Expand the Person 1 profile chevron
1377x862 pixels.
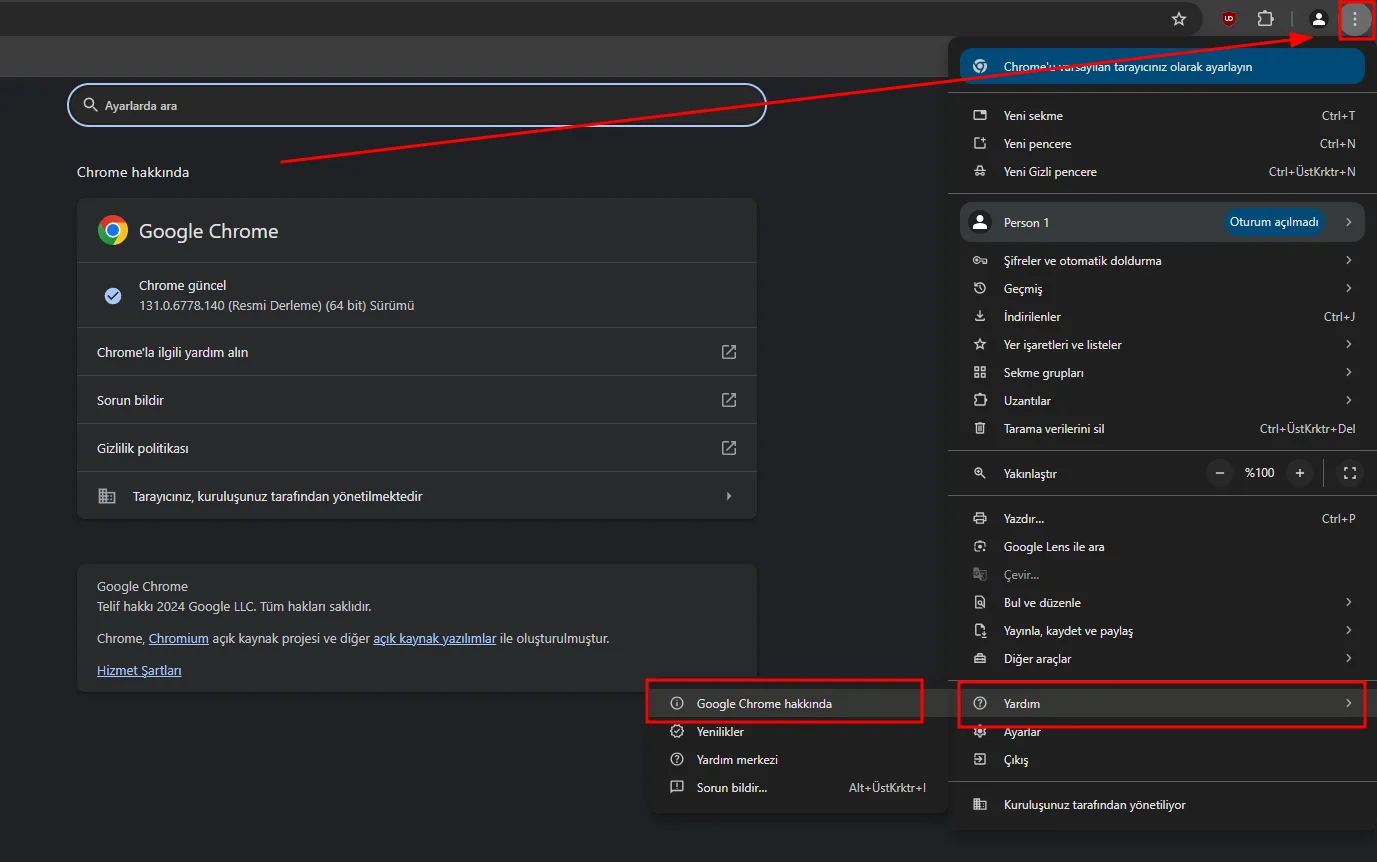[1348, 222]
